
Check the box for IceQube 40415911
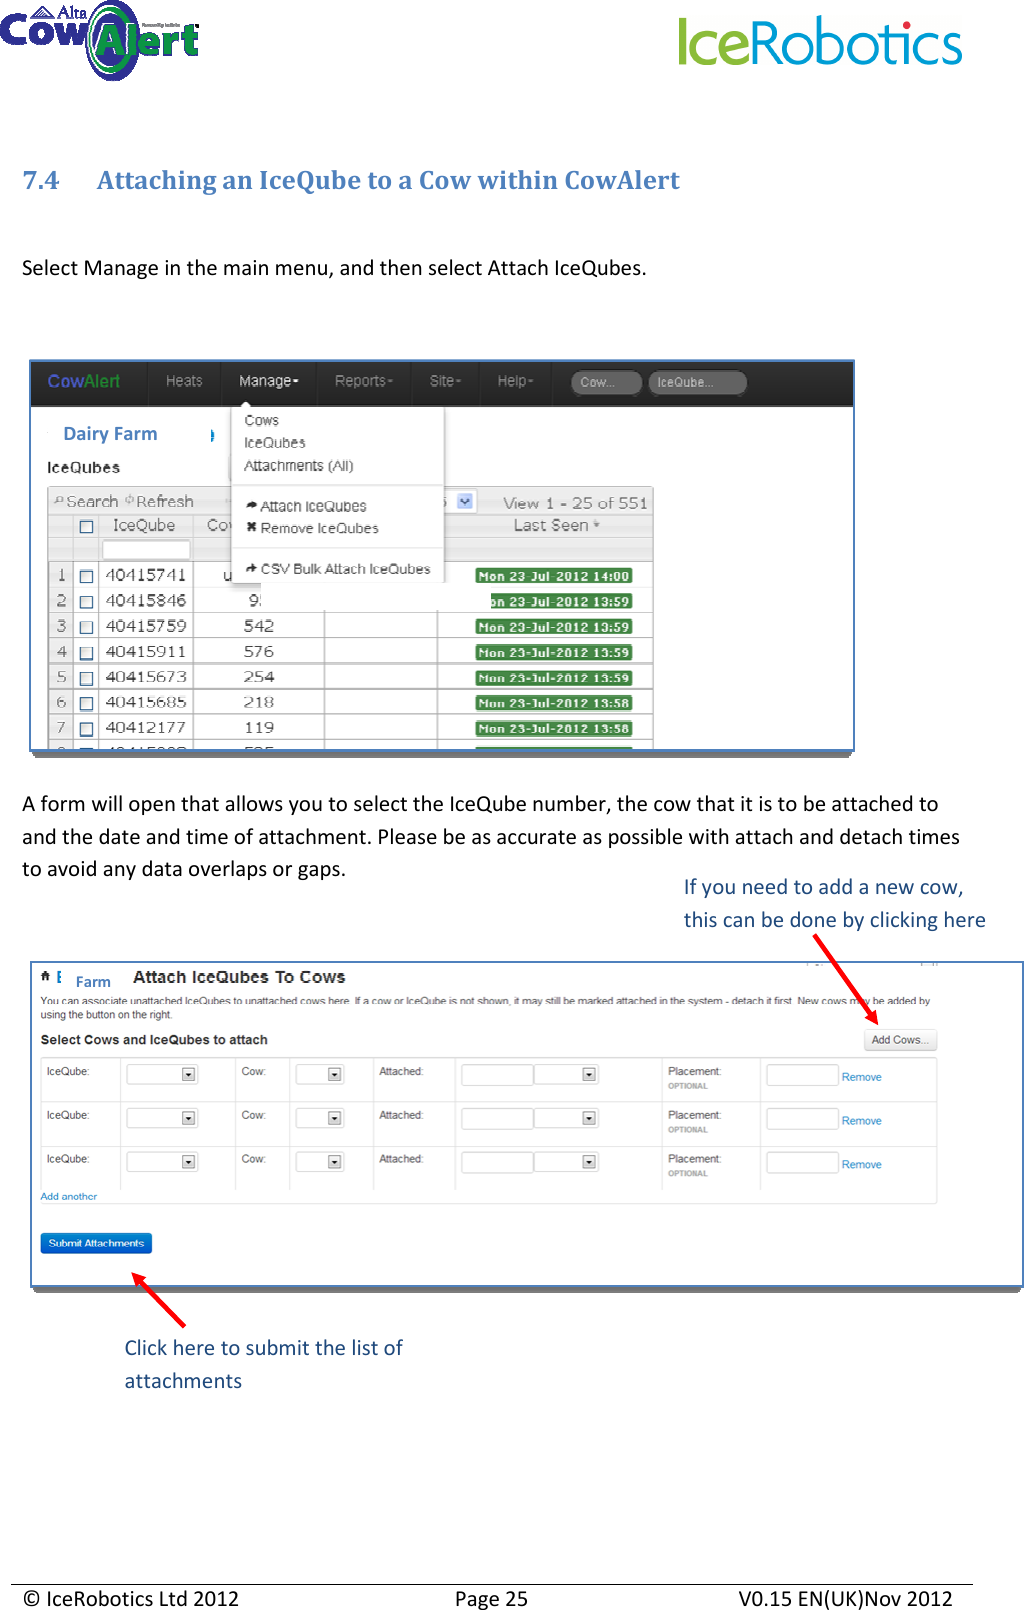86,652
